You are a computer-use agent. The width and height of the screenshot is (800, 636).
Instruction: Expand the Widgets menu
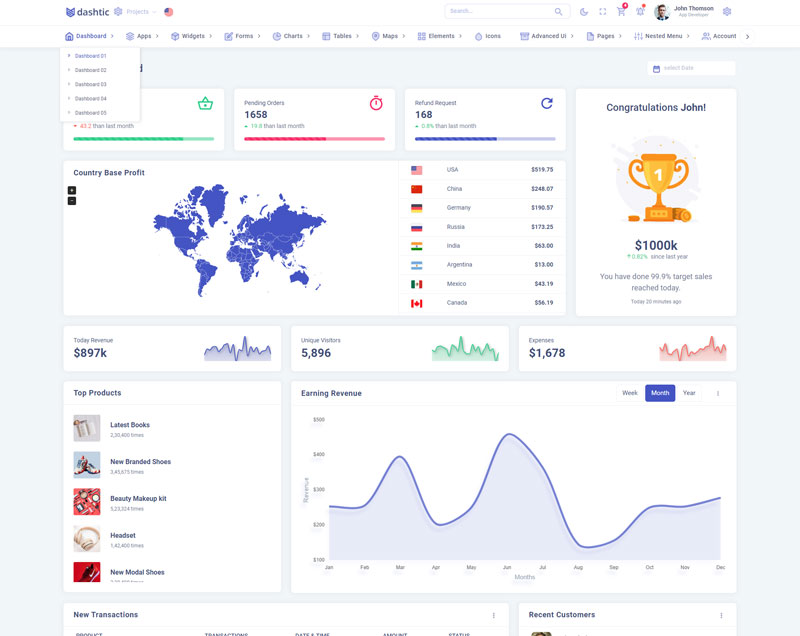point(188,36)
